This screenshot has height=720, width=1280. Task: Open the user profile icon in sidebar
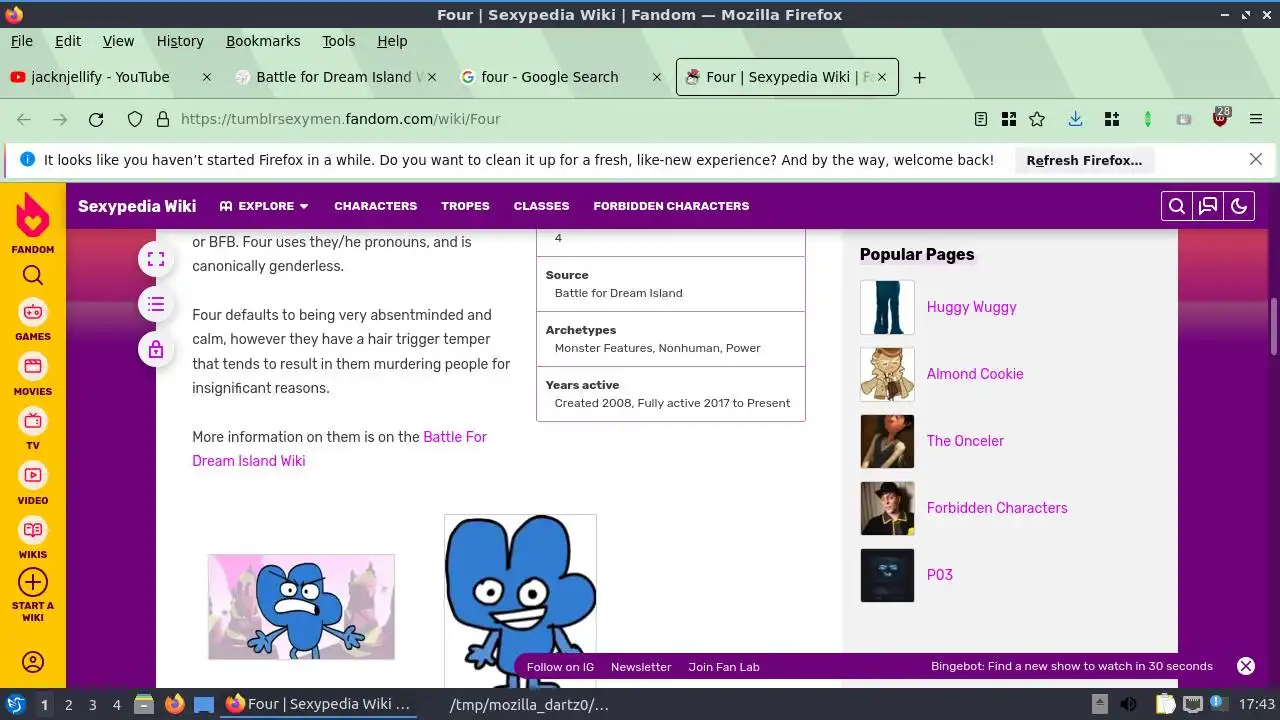pos(33,662)
